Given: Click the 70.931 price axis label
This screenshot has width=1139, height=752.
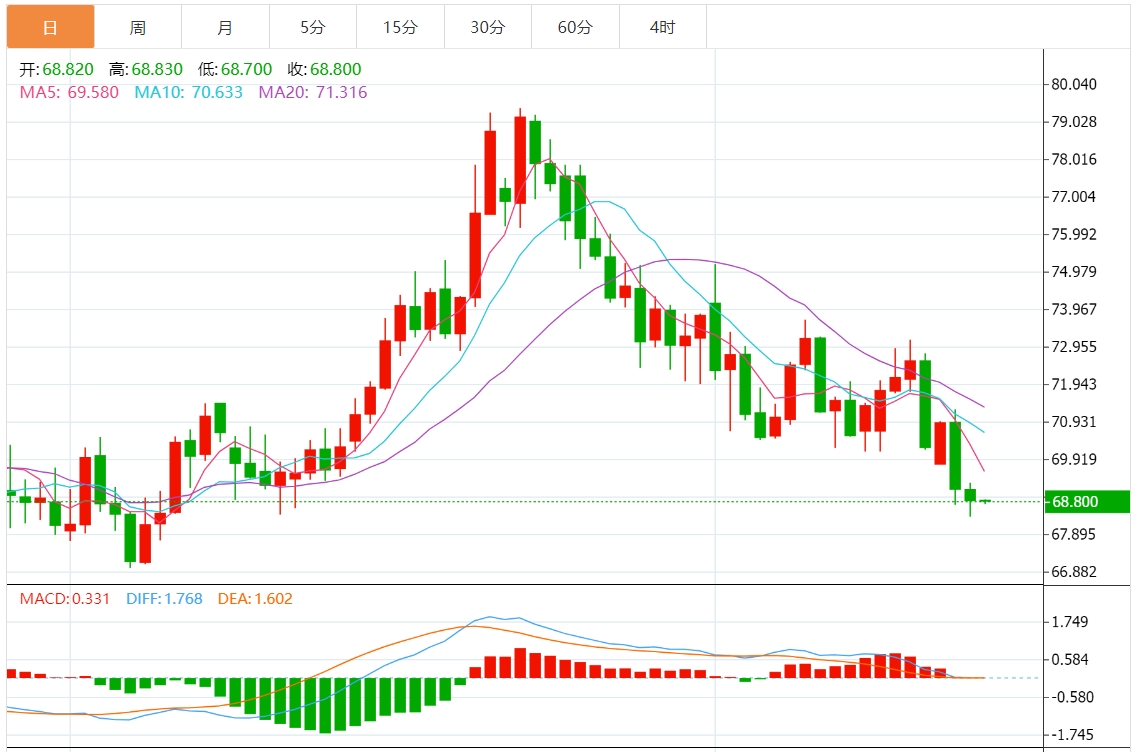Looking at the screenshot, I should (1074, 421).
